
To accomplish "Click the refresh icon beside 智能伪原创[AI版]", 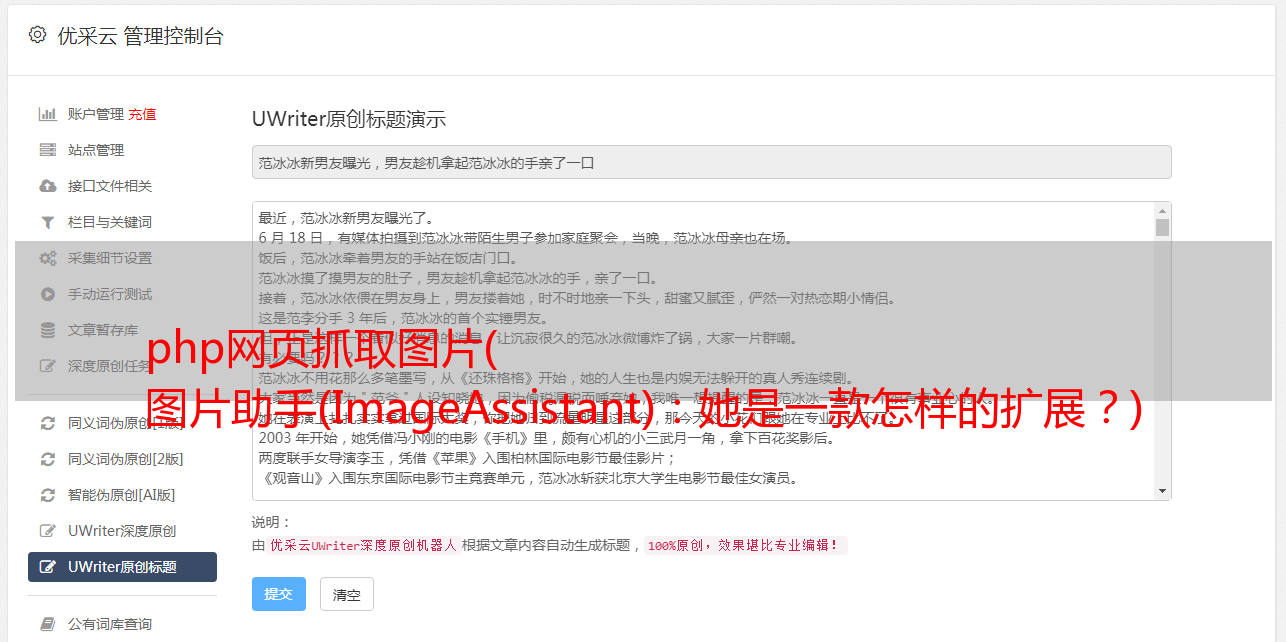I will (x=47, y=495).
